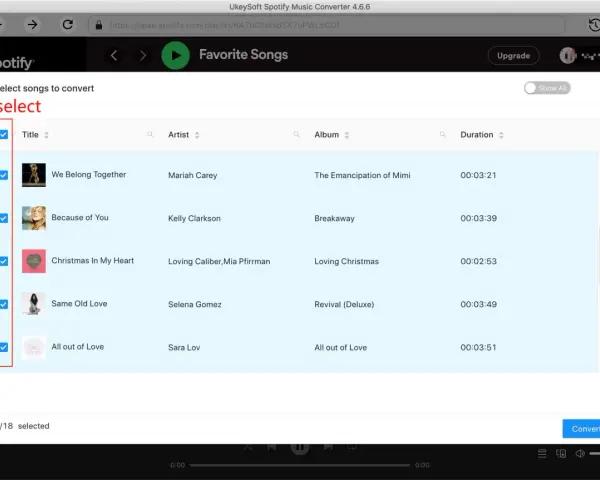Open the play queue icon
600x480 pixels.
click(x=542, y=454)
